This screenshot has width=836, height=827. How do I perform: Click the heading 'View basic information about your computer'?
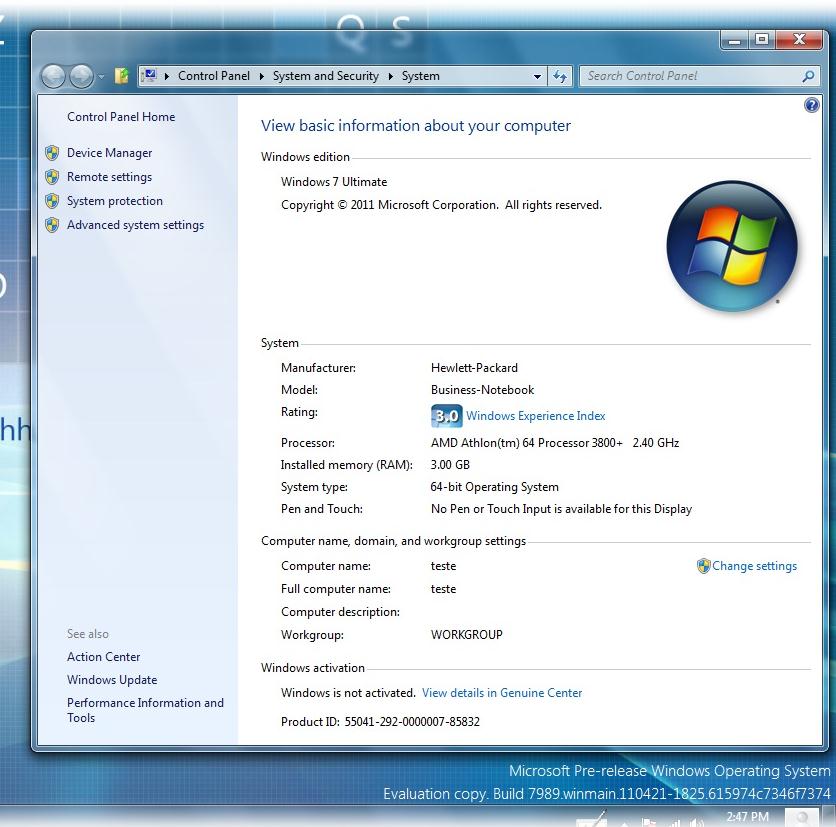tap(415, 126)
